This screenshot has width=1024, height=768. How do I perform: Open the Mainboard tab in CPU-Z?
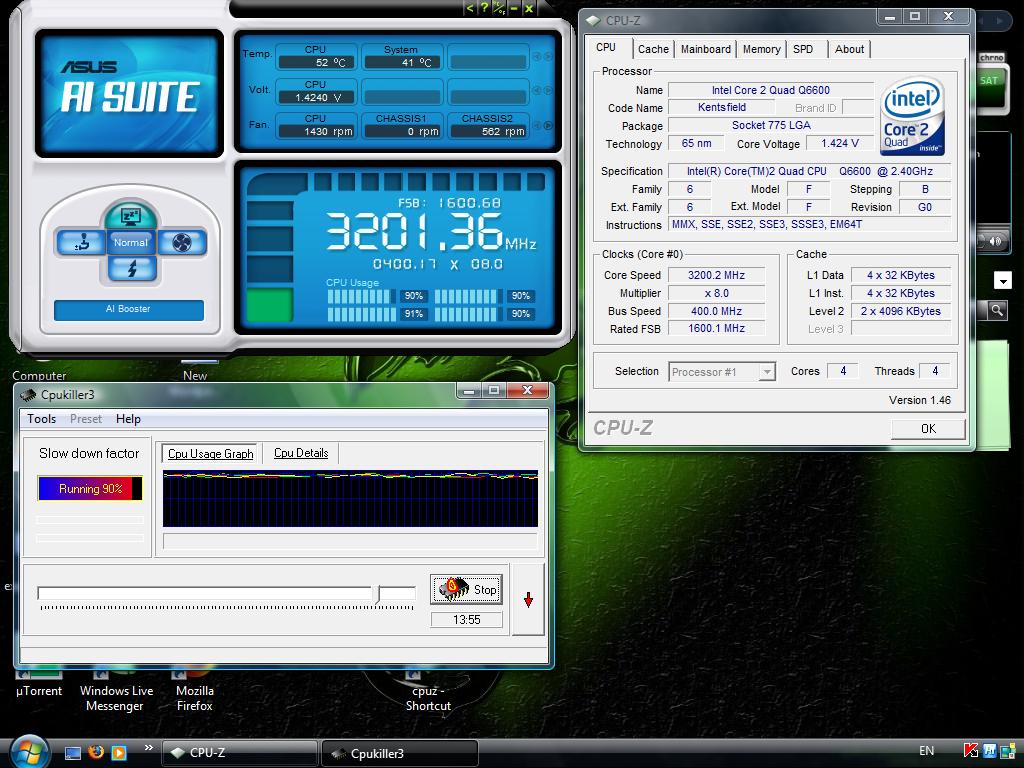pyautogui.click(x=705, y=49)
